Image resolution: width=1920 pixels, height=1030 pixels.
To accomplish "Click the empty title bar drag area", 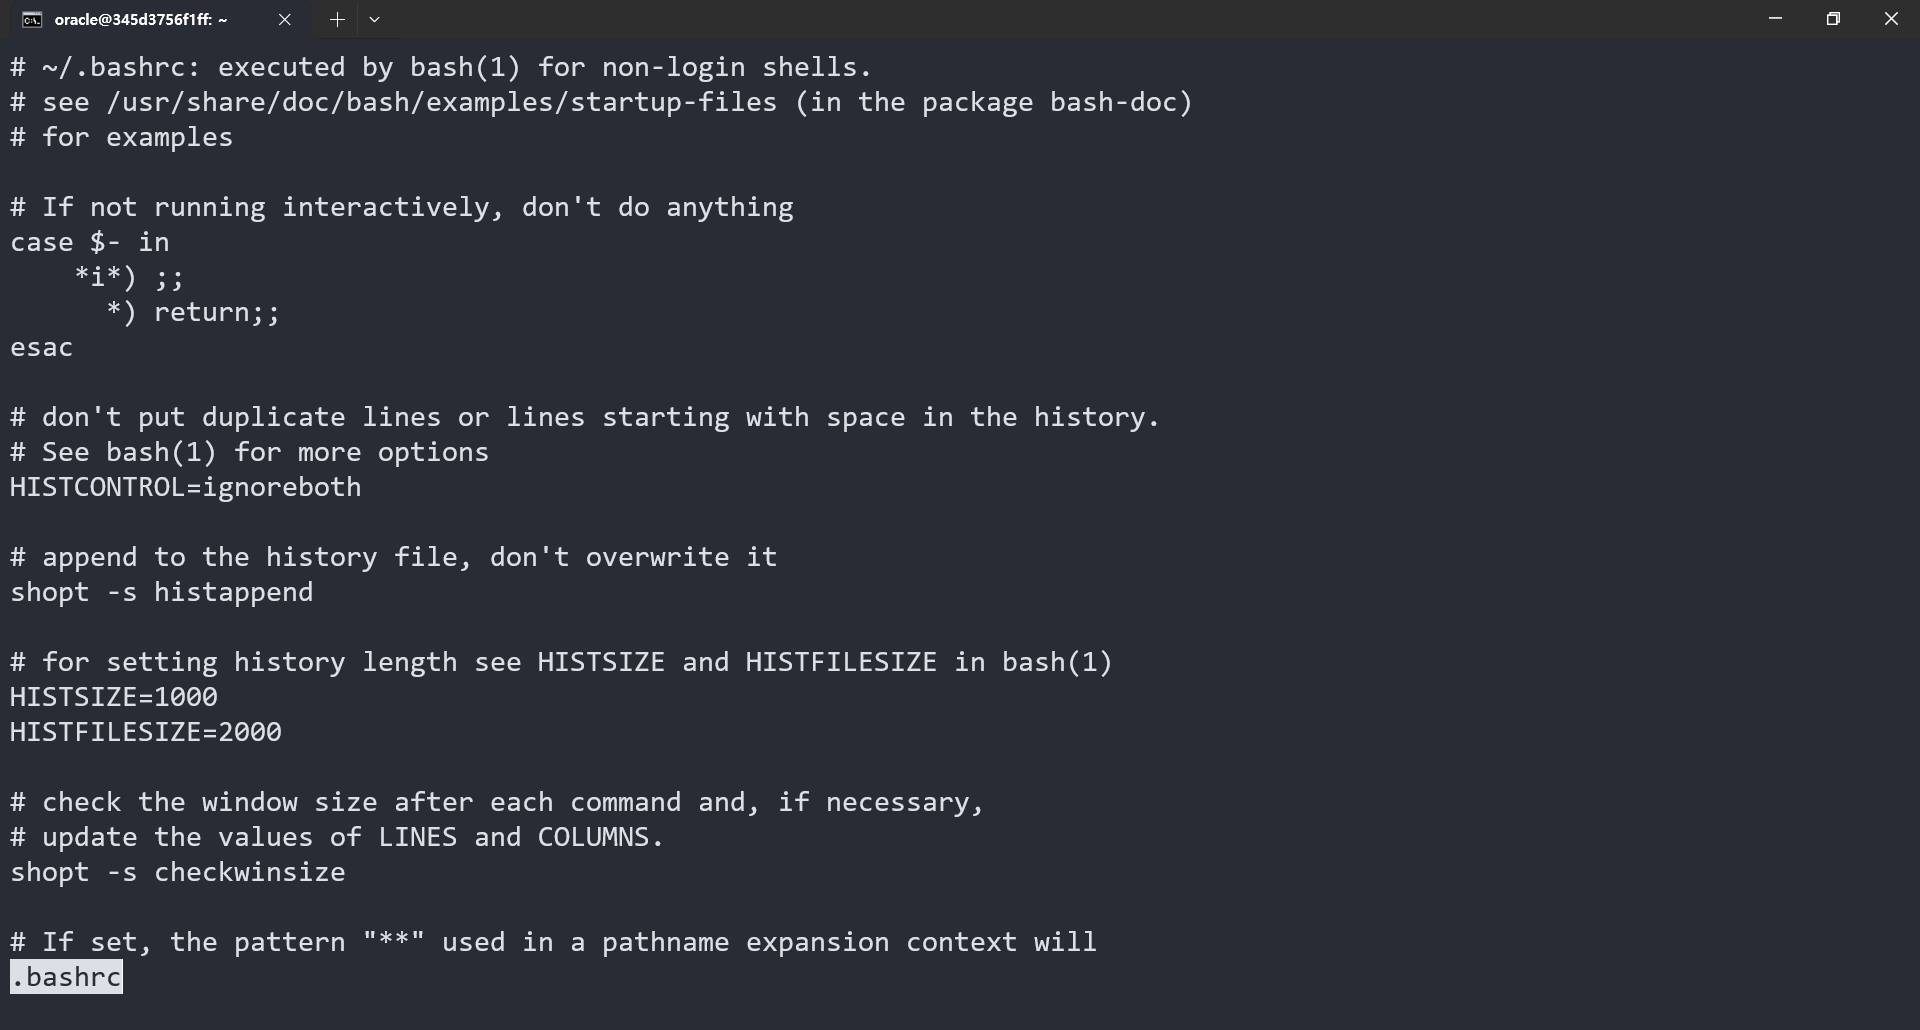I will tap(1060, 19).
